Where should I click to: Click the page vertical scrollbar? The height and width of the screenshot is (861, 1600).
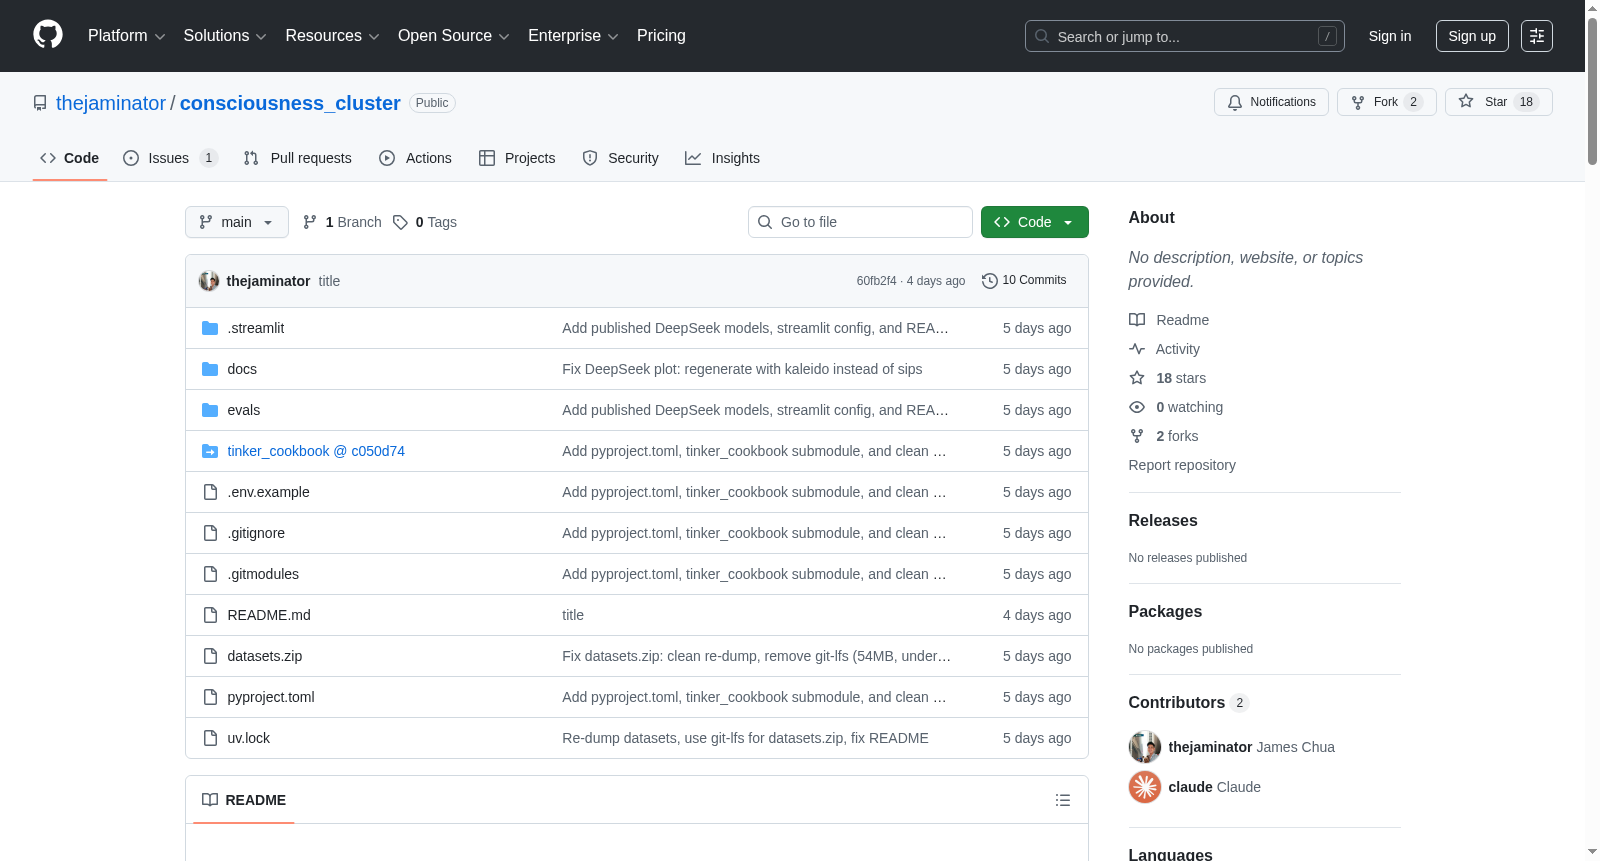(x=1592, y=90)
